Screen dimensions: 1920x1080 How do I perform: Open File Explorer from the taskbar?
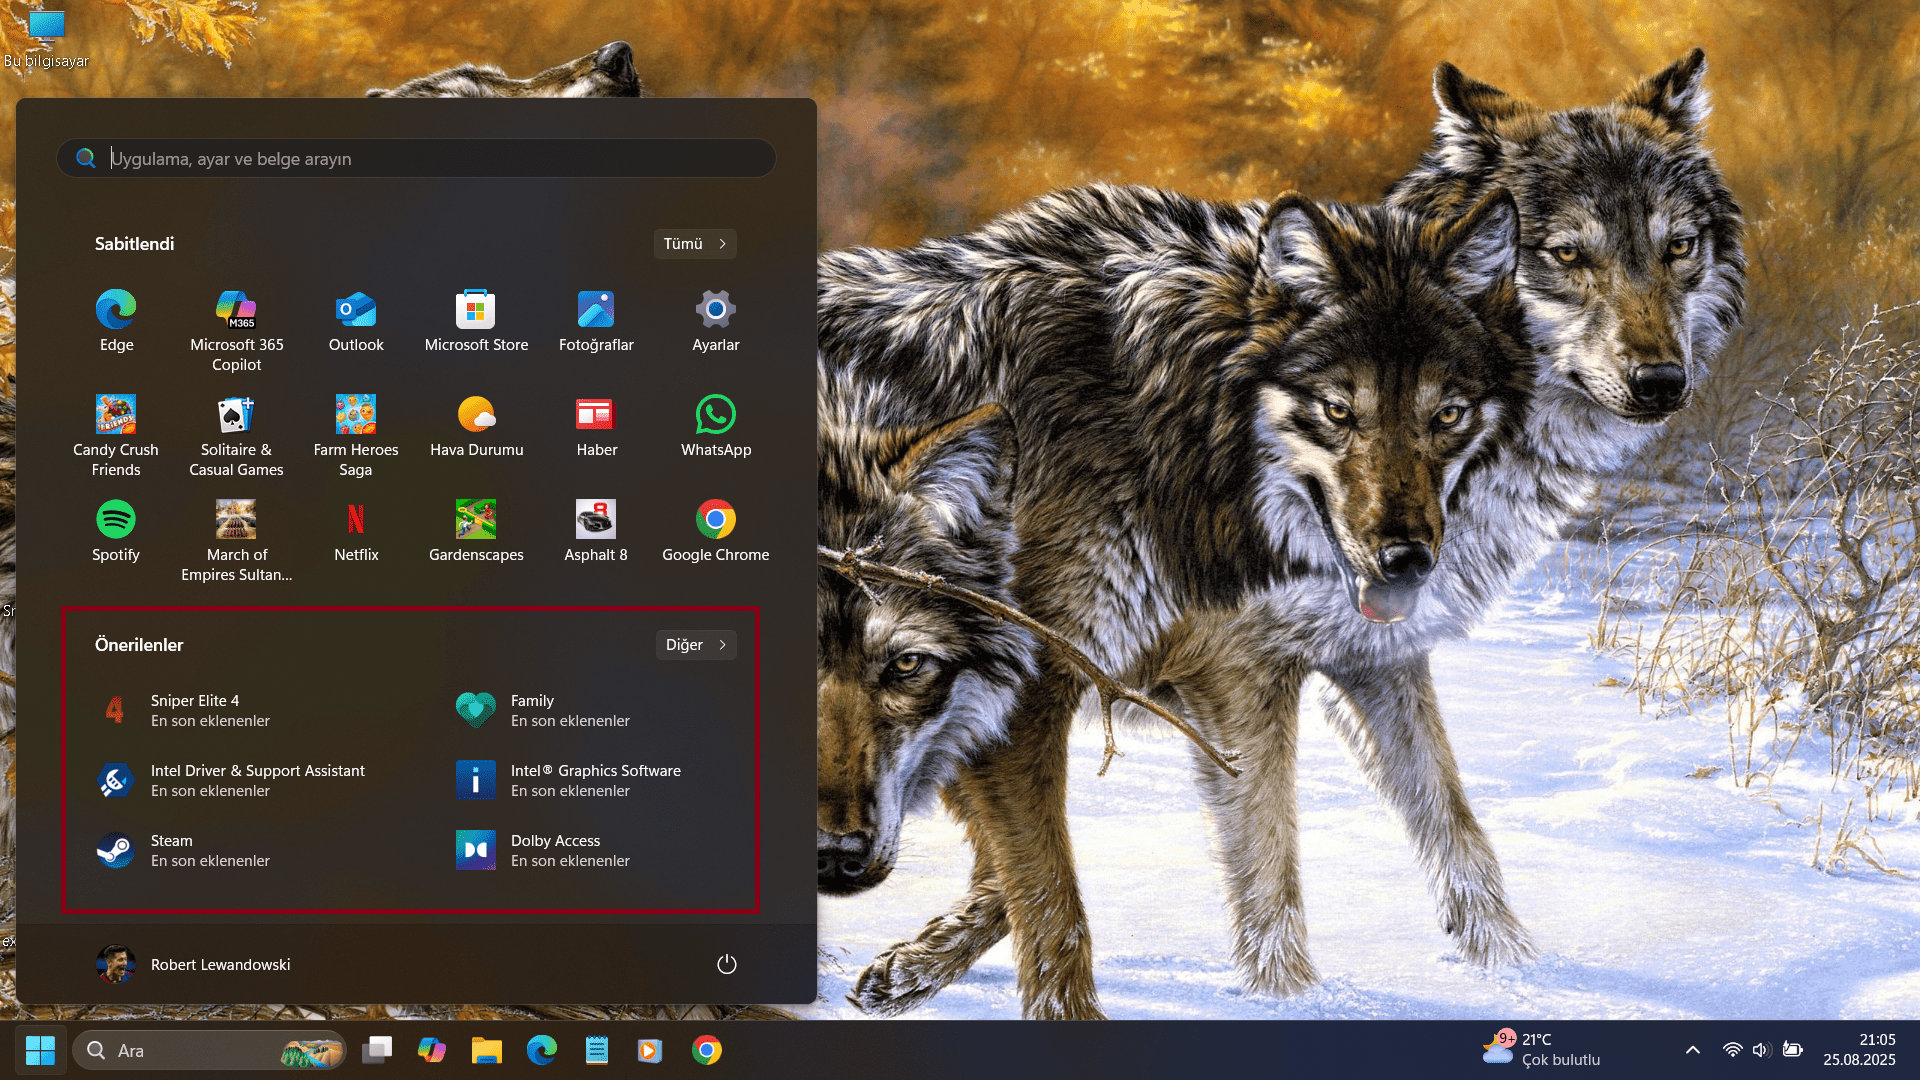(x=487, y=1050)
